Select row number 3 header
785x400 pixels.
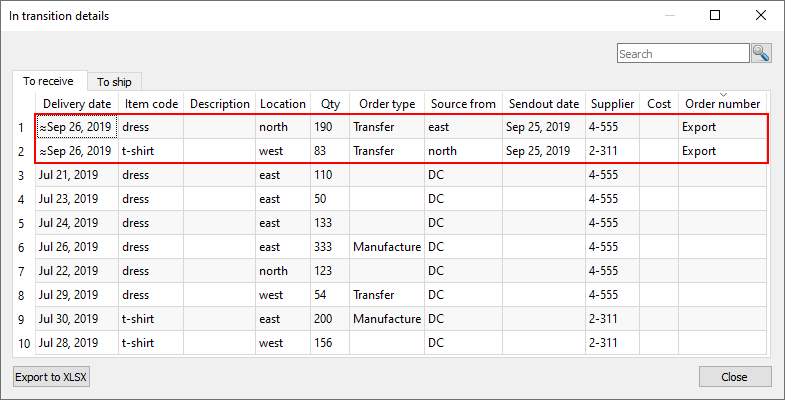21,175
